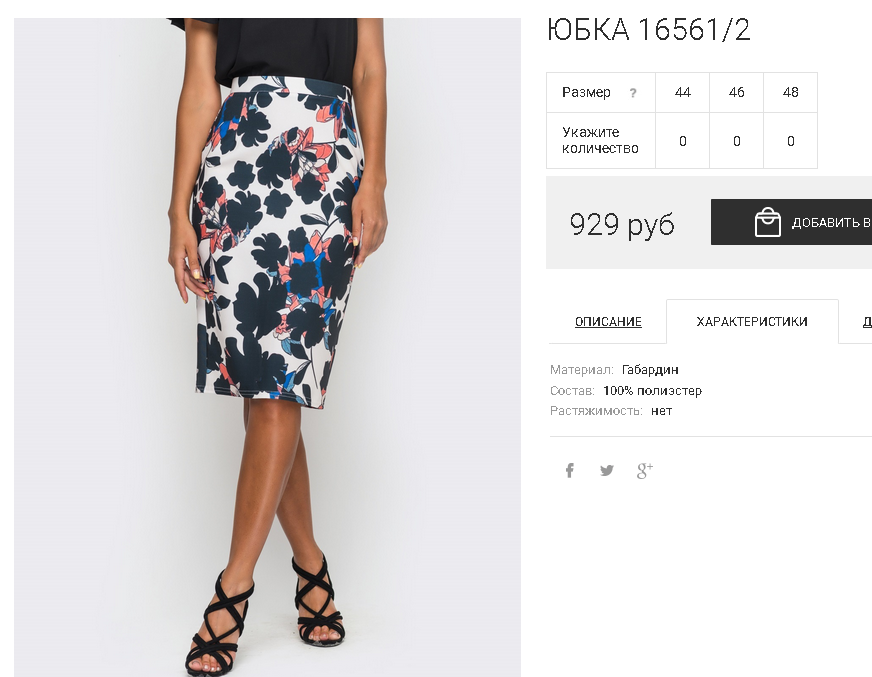This screenshot has width=872, height=677.
Task: Click the shopping bag icon on cart button
Action: (767, 222)
